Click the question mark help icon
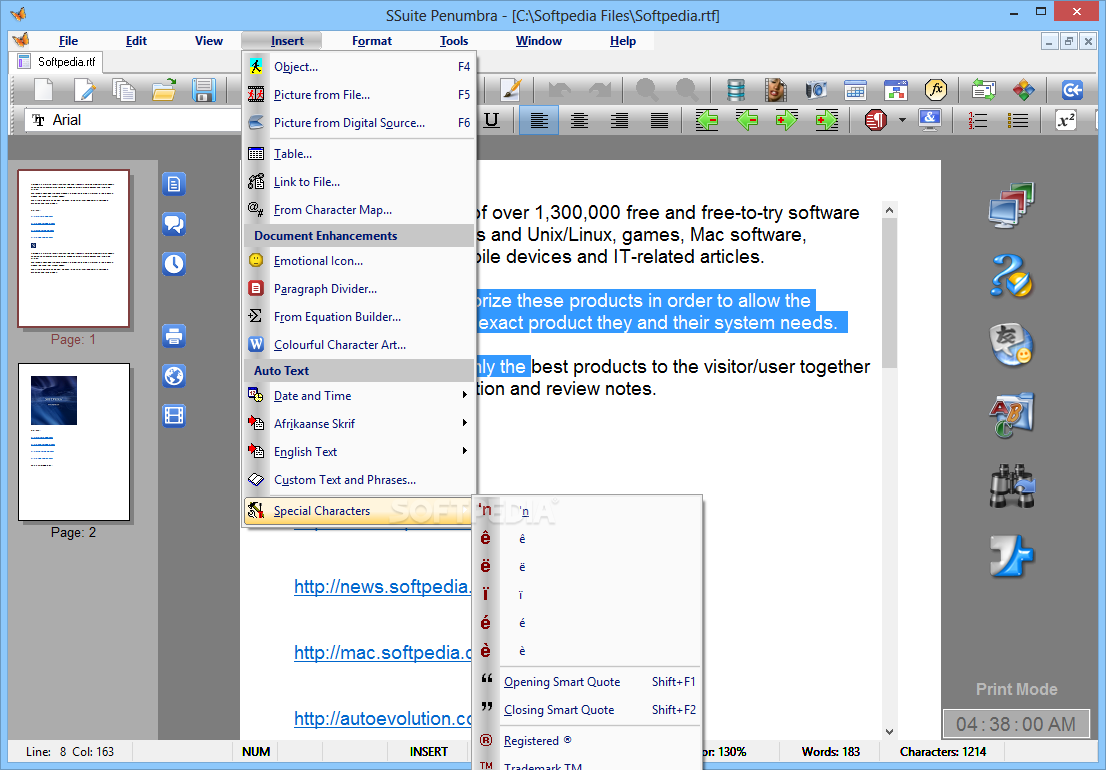The image size is (1106, 770). pos(1011,275)
